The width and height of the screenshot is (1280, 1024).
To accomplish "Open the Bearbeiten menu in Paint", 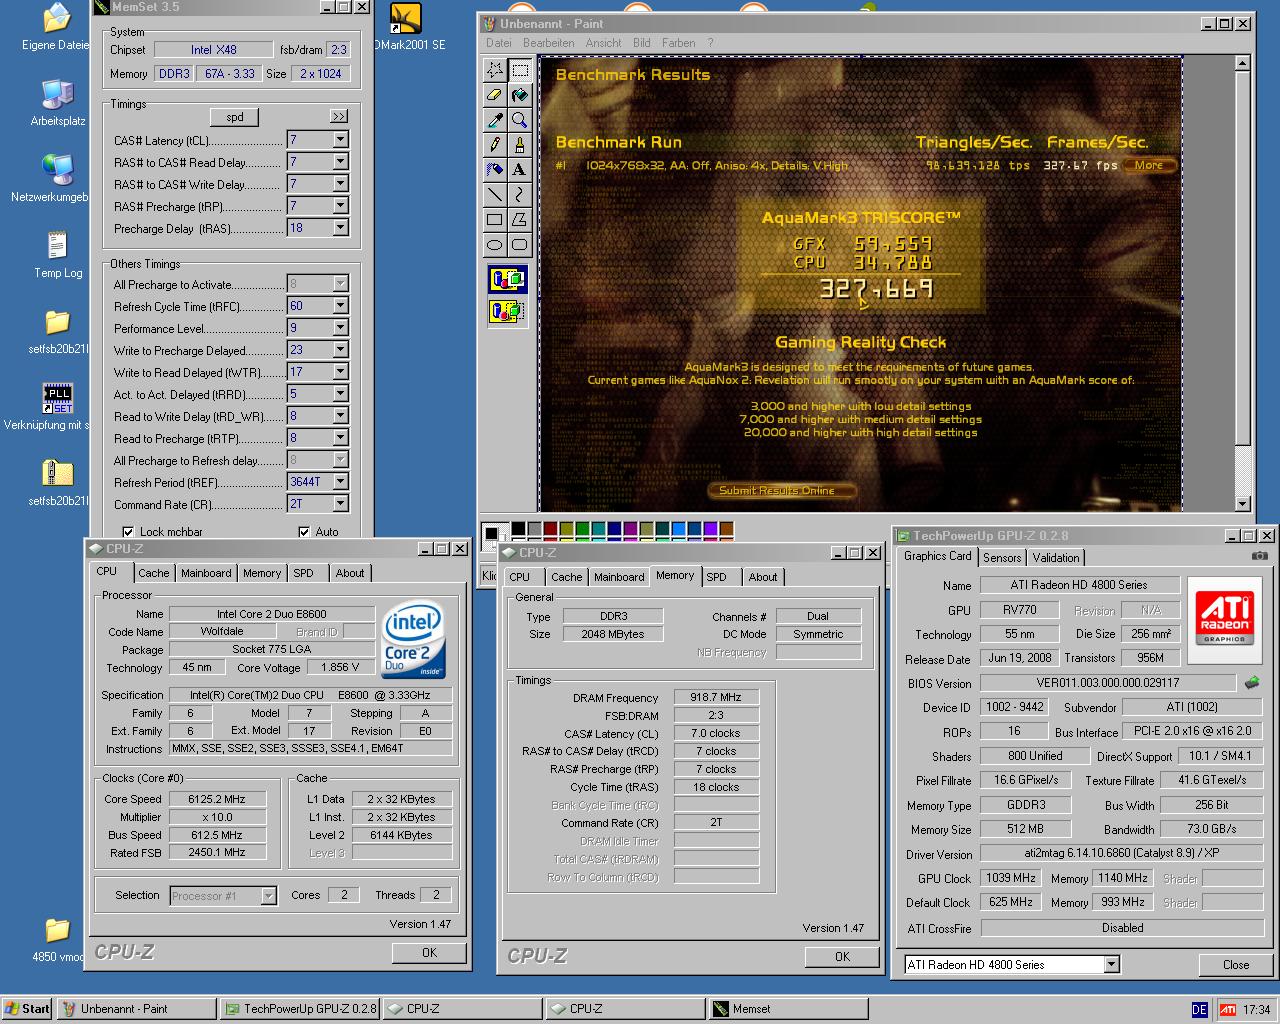I will [549, 43].
